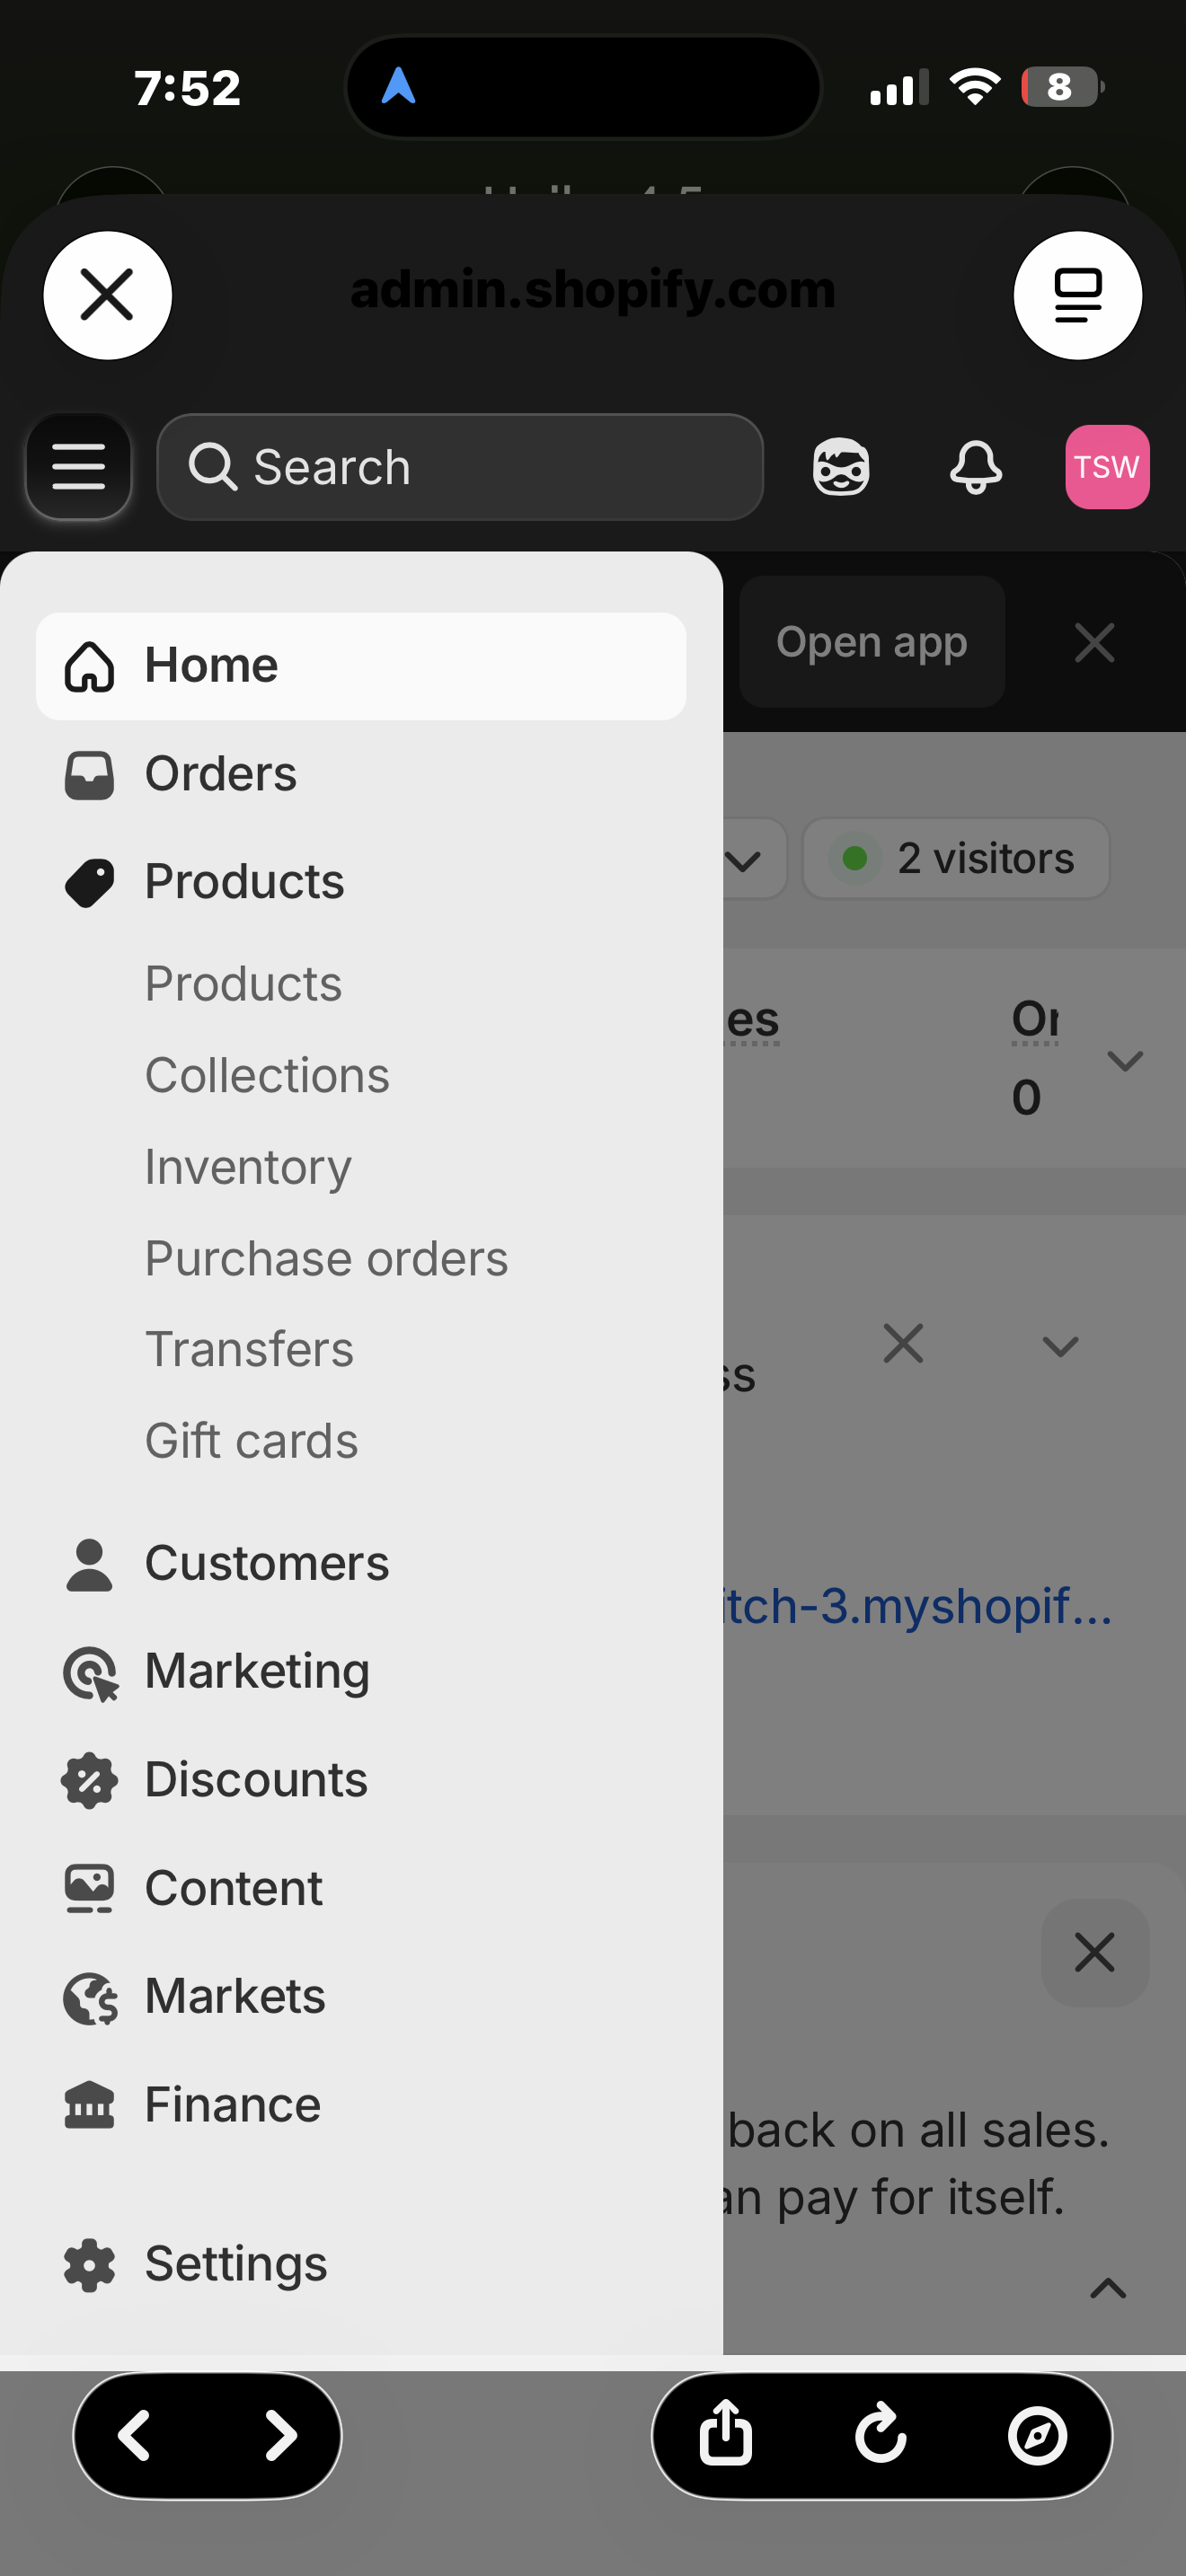Viewport: 1186px width, 2576px height.
Task: Open the TSW account avatar menu
Action: 1107,467
